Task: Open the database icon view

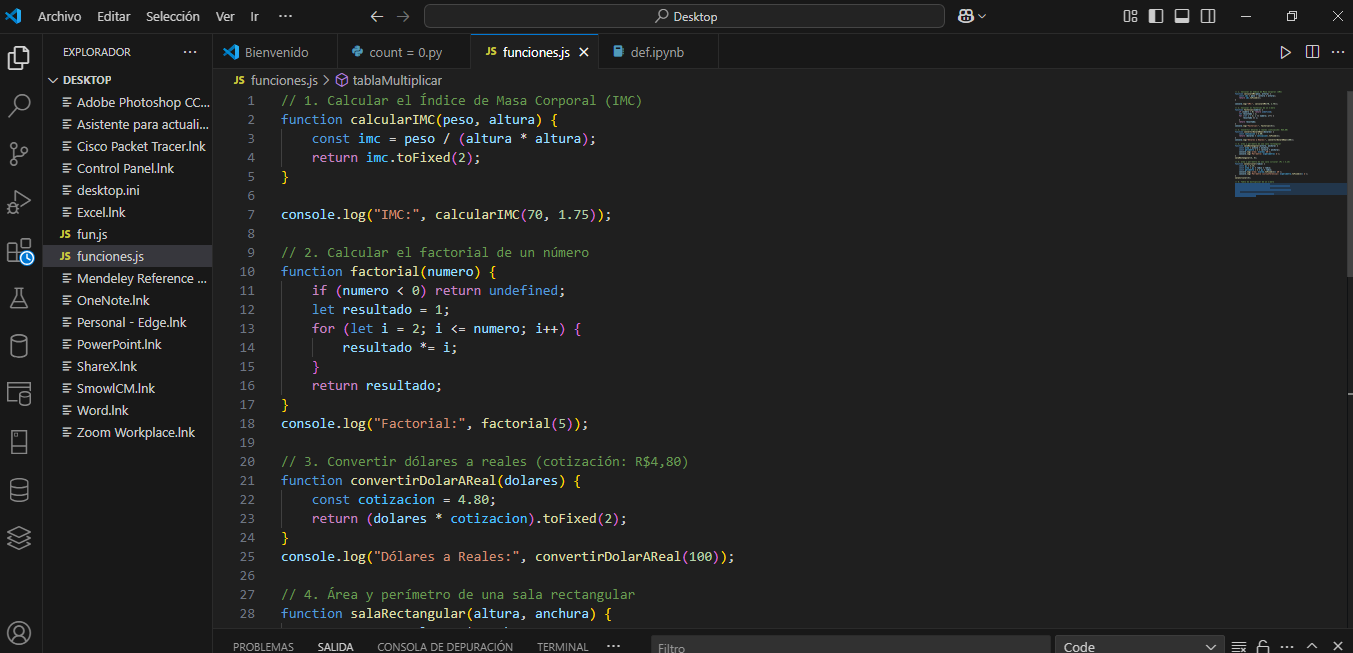Action: point(19,489)
